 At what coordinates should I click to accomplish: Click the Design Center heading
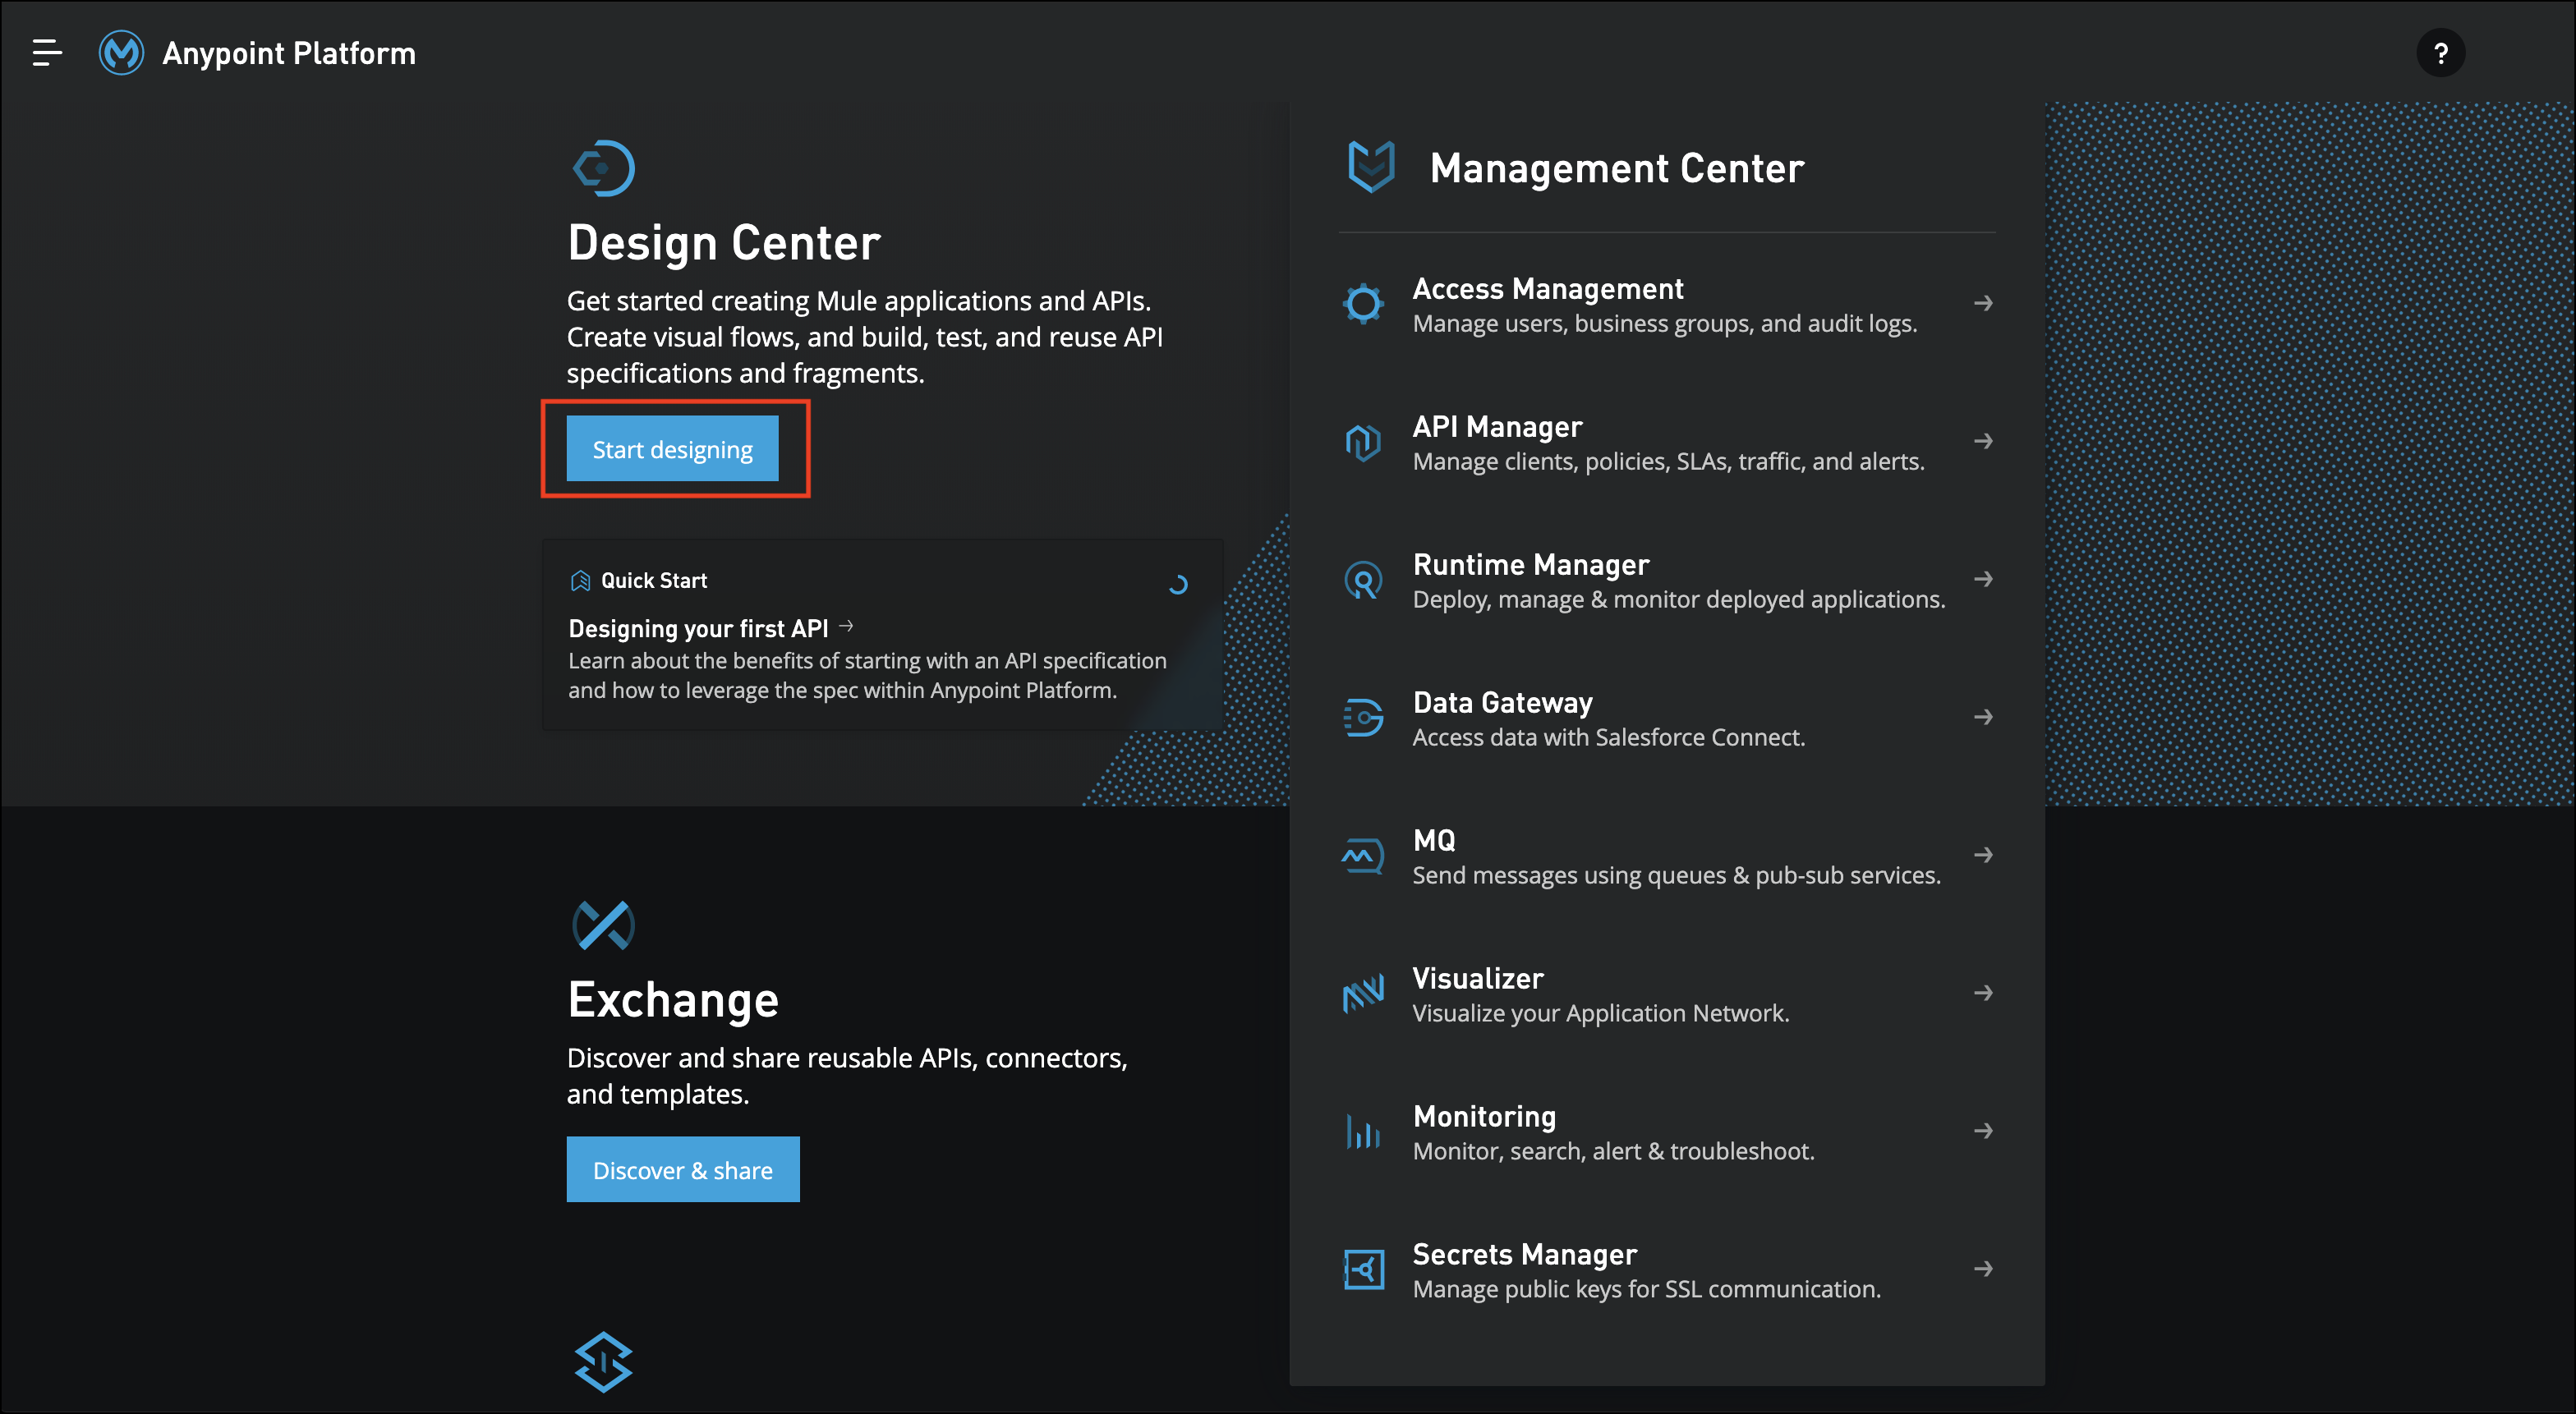tap(724, 243)
